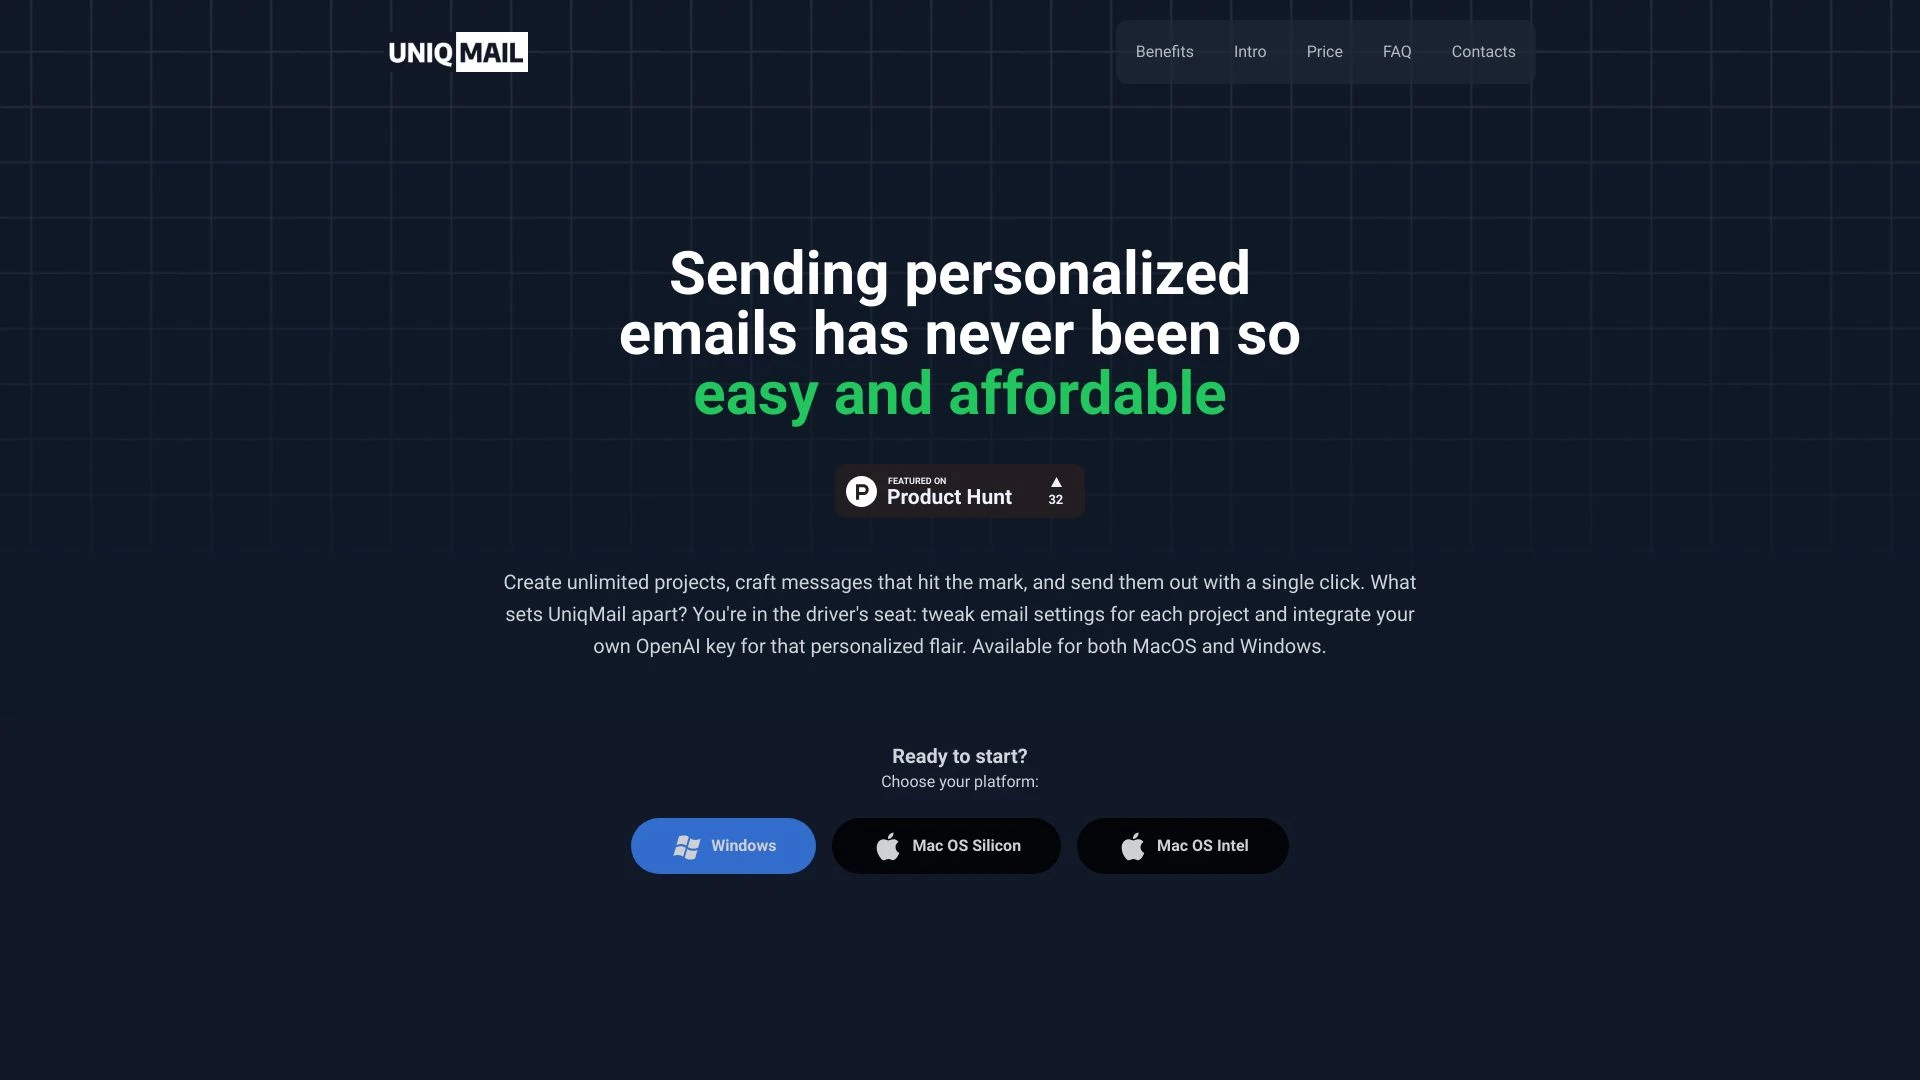Click the UniqMail logo icon
This screenshot has width=1920, height=1080.
click(459, 51)
